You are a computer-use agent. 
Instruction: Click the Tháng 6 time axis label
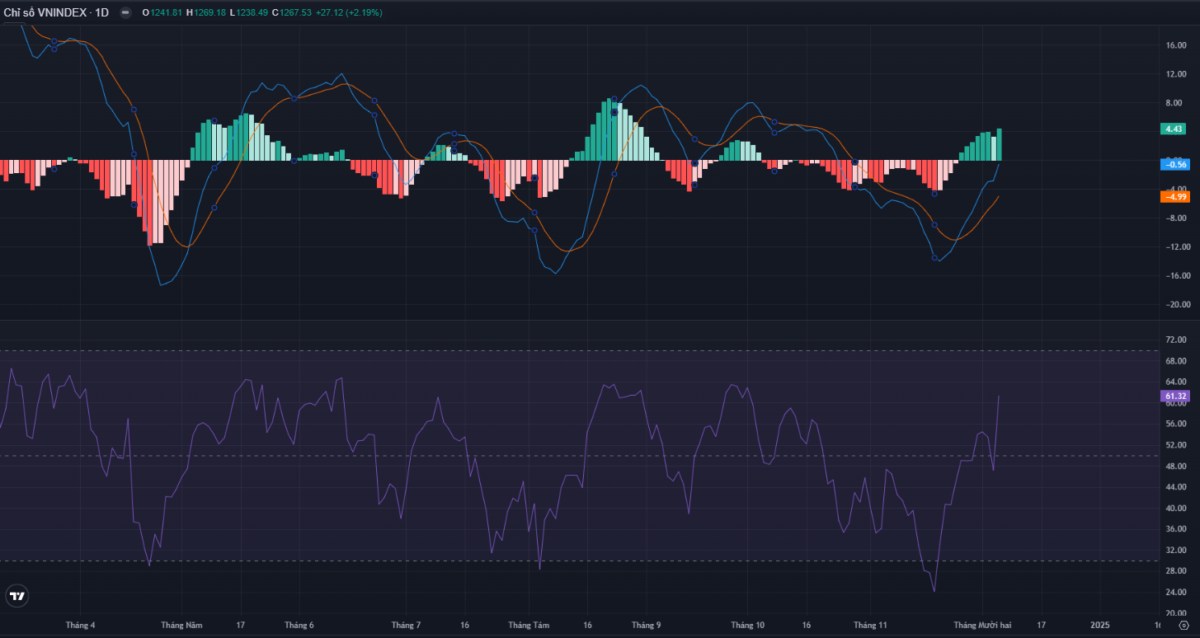click(x=299, y=625)
